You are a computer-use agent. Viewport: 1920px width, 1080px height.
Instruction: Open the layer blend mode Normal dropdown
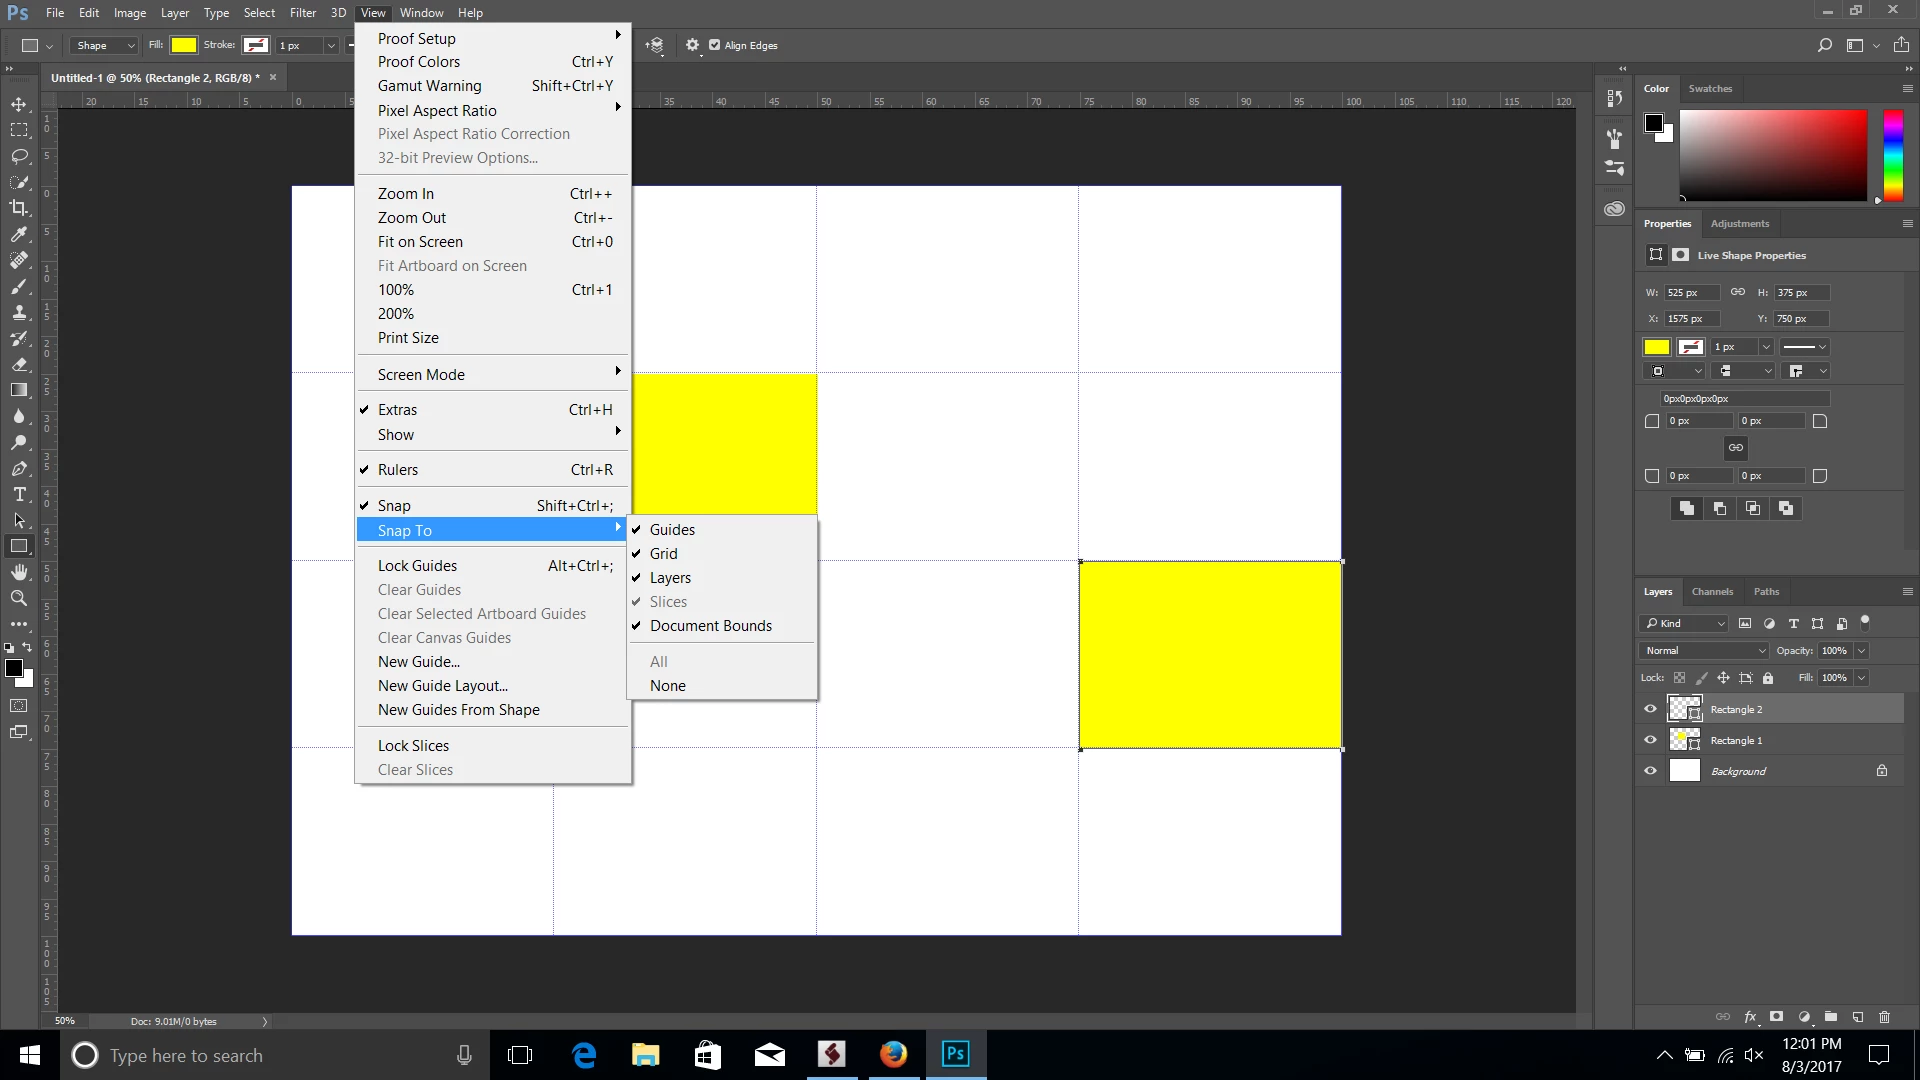(1704, 650)
